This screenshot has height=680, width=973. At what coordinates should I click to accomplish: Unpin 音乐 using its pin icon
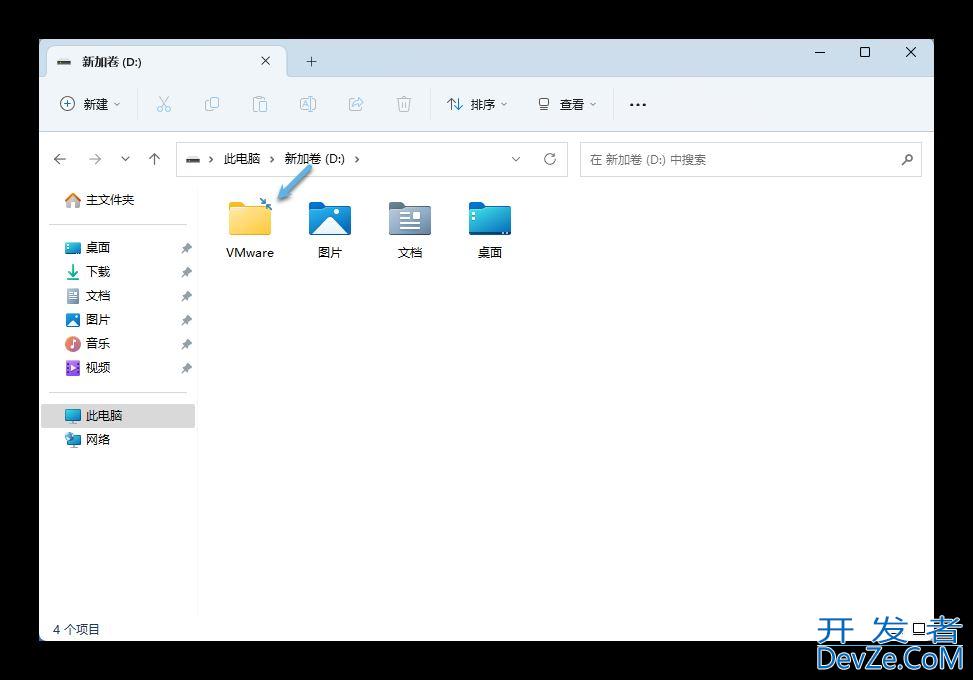pos(186,344)
